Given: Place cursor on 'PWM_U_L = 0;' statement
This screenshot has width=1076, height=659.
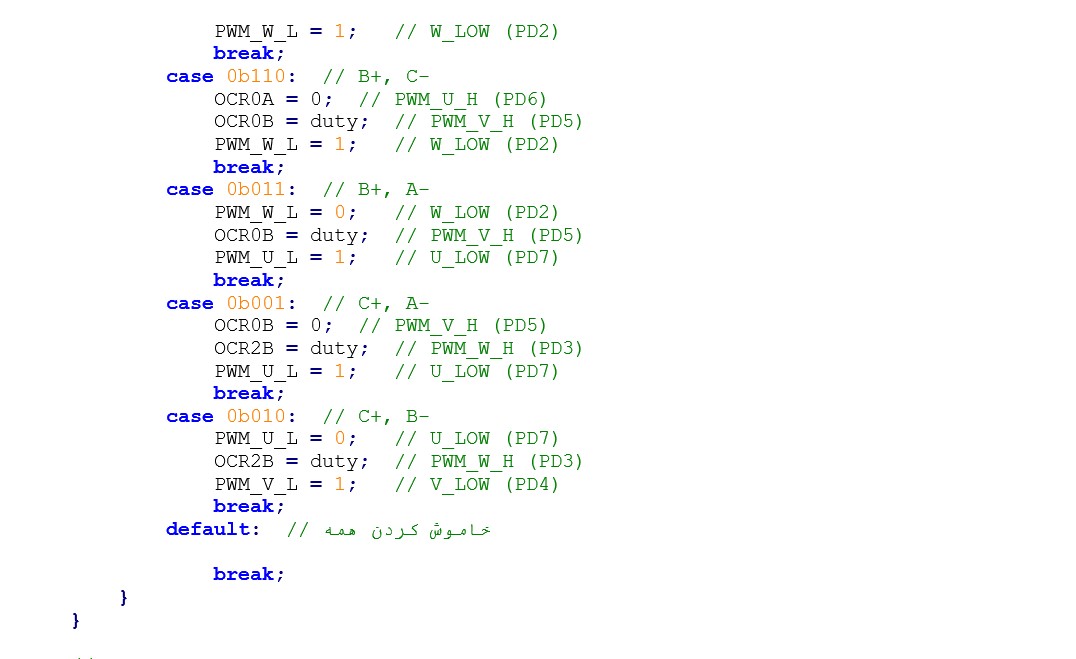Looking at the screenshot, I should tap(285, 439).
